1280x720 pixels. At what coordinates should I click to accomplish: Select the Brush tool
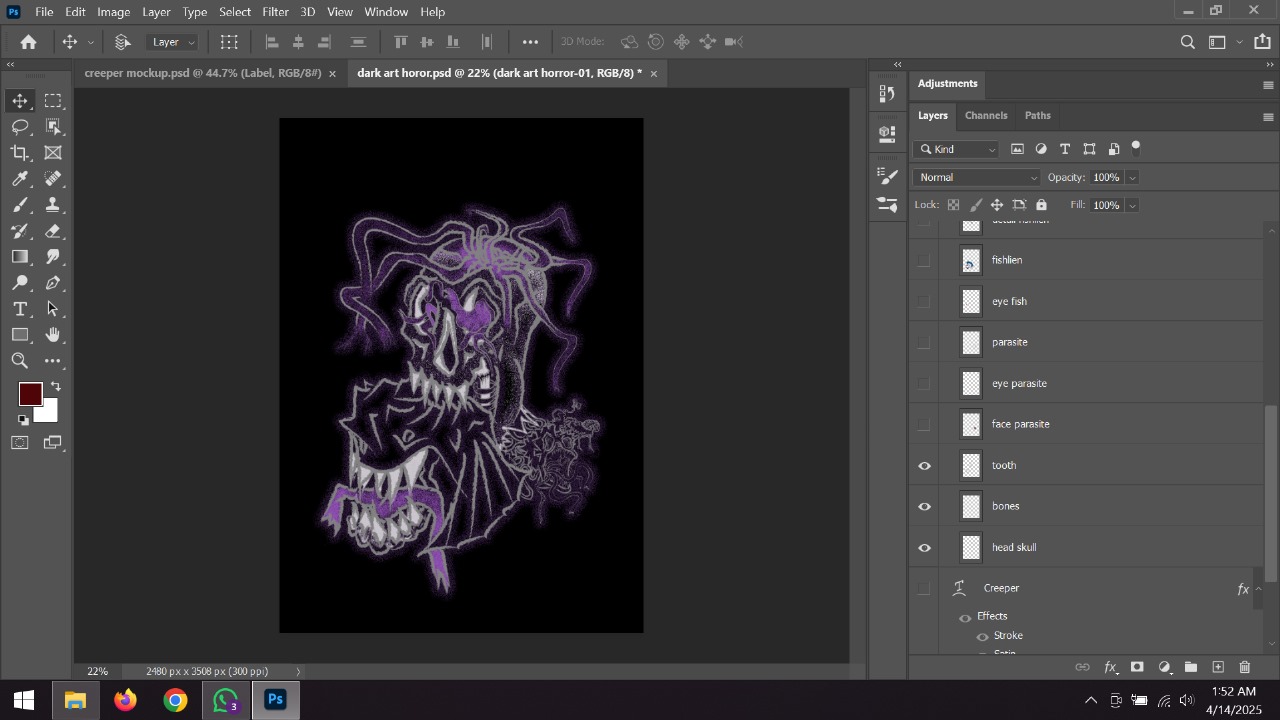tap(20, 205)
